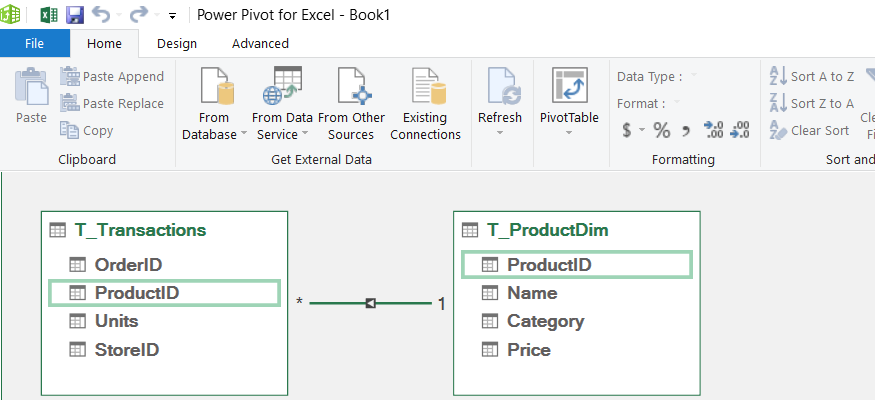Select StoreID column in T_Transactions
The height and width of the screenshot is (400, 875).
(x=165, y=350)
